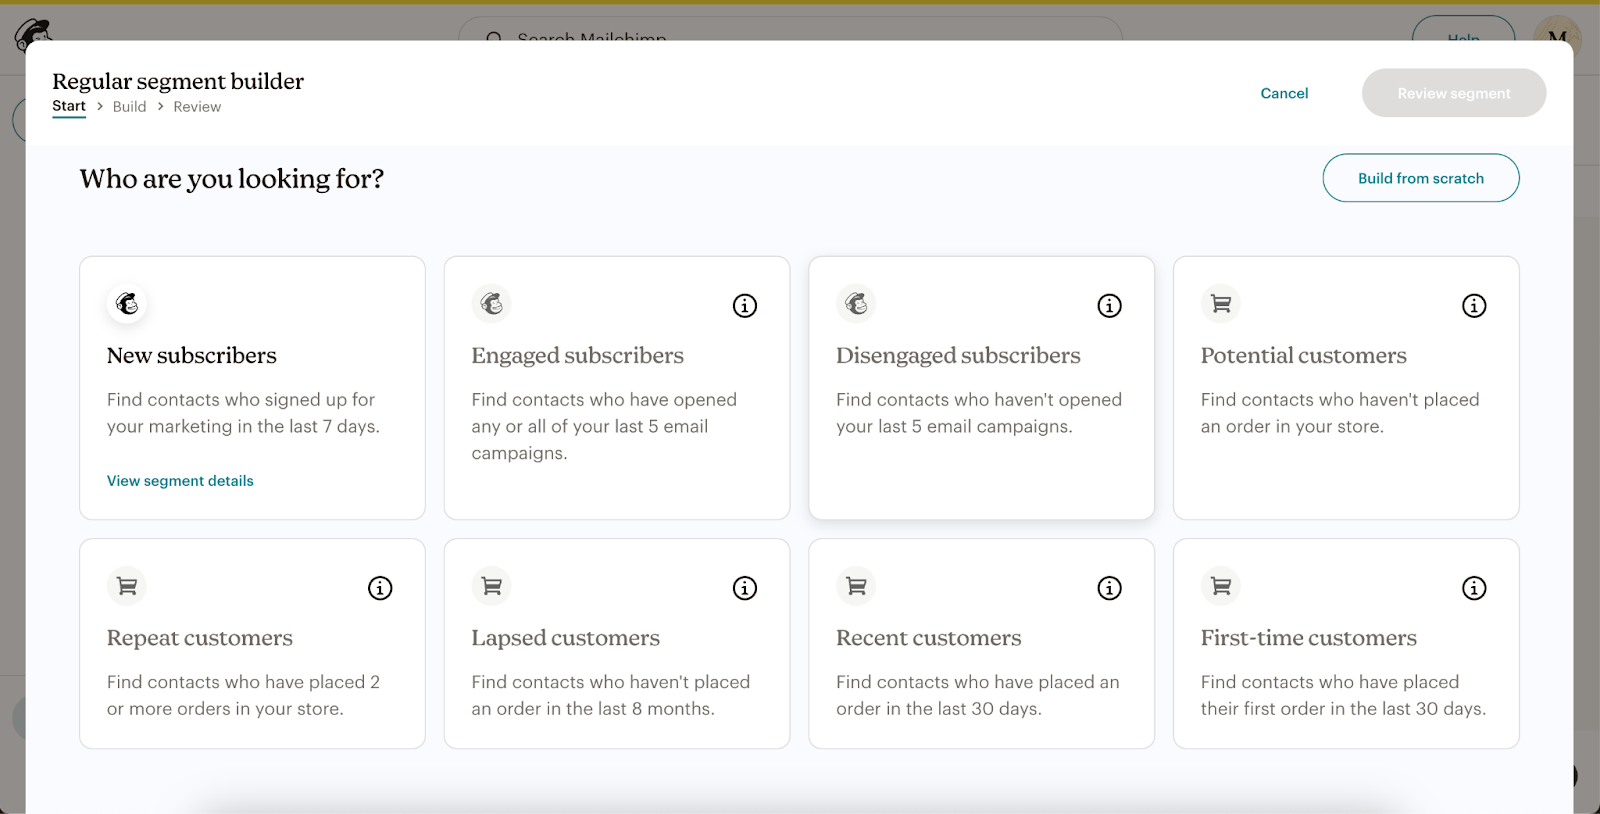Show info for Repeat customers
This screenshot has width=1600, height=814.
click(380, 588)
